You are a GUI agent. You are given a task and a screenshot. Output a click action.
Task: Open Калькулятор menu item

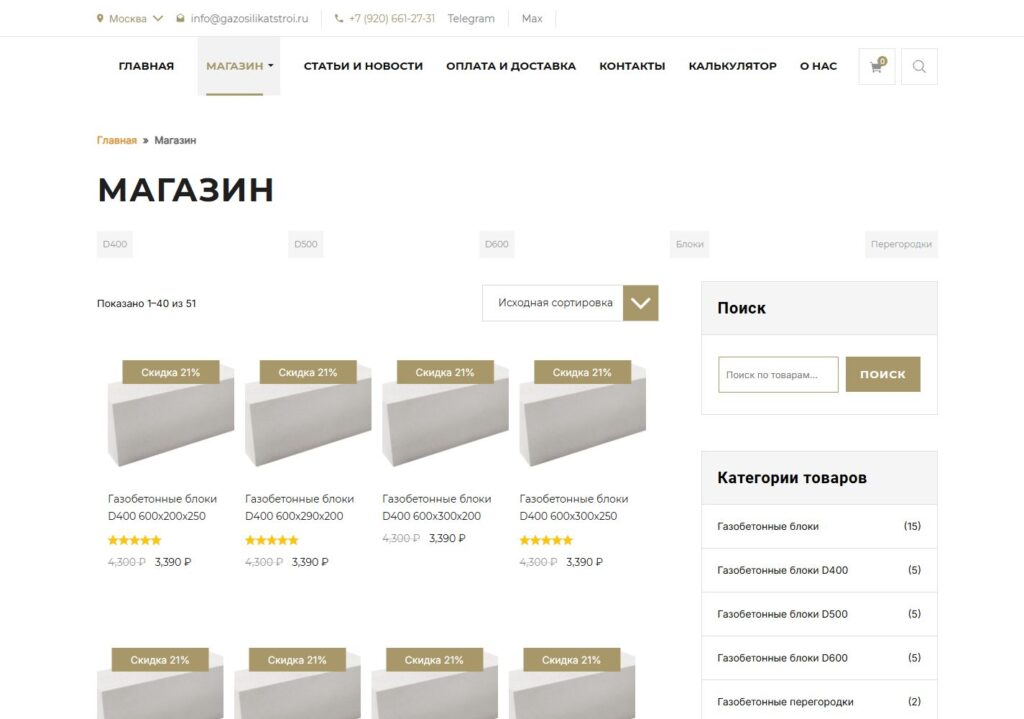click(732, 66)
